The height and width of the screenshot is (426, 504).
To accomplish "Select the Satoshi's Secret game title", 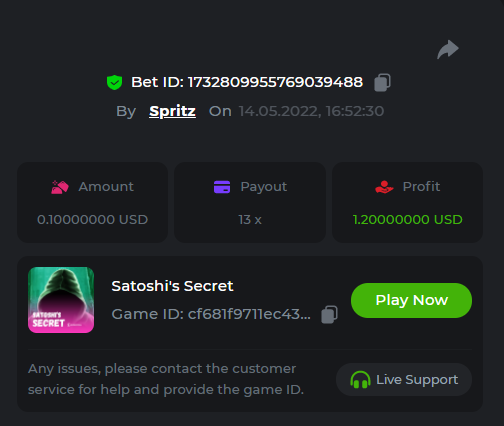I will coord(172,286).
